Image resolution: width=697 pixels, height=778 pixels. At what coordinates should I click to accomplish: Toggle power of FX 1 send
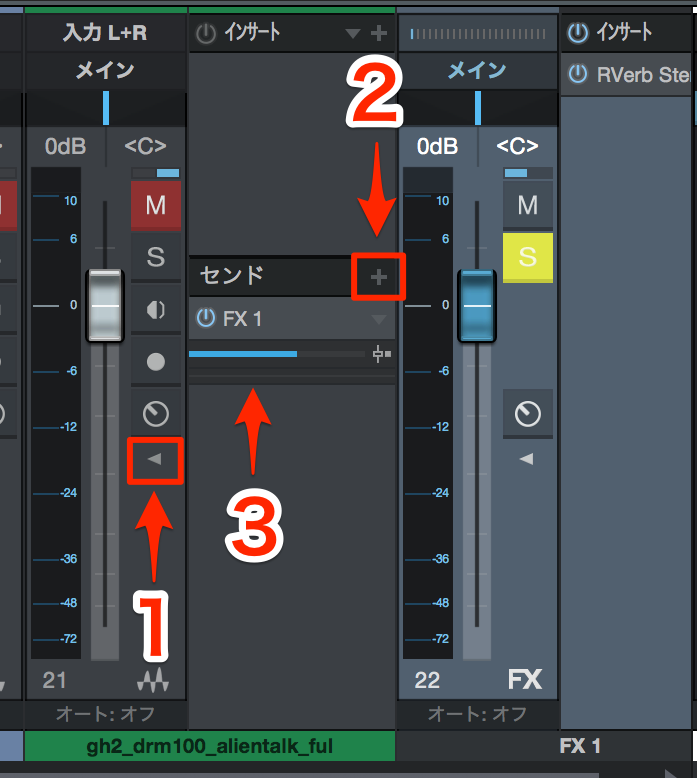206,318
